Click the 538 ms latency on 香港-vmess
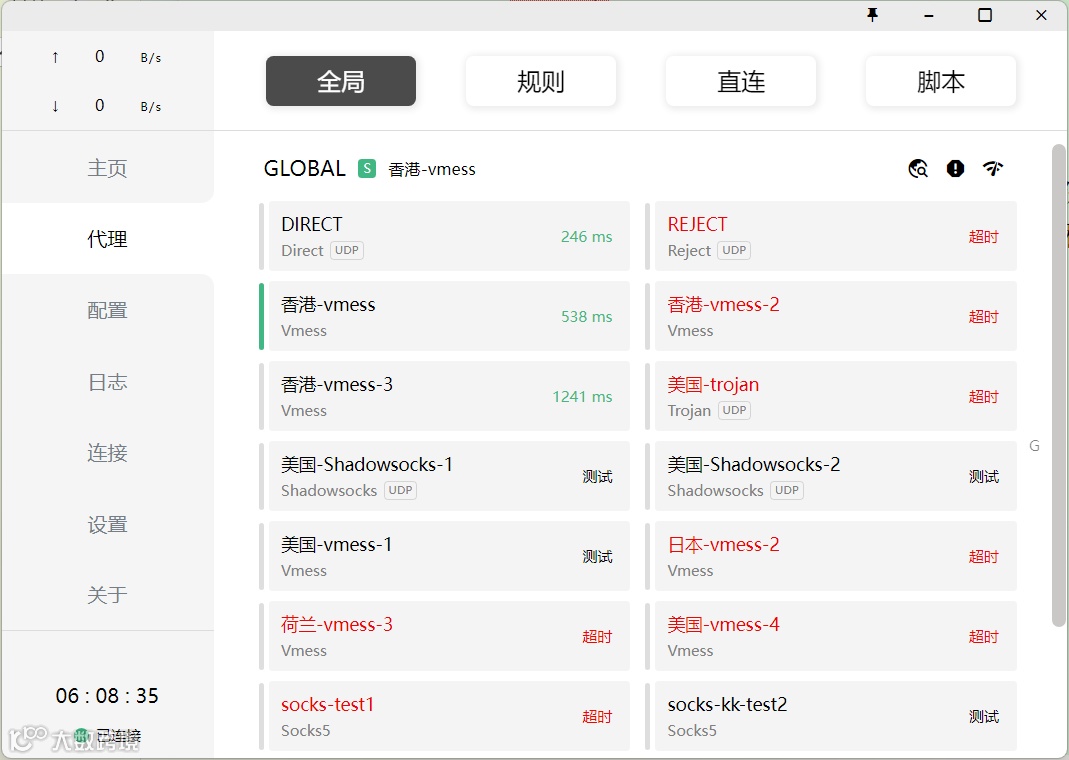1069x760 pixels. [586, 316]
